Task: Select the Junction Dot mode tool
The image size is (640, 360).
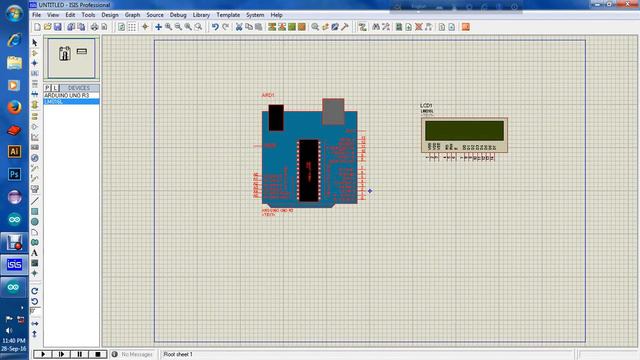Action: [35, 63]
